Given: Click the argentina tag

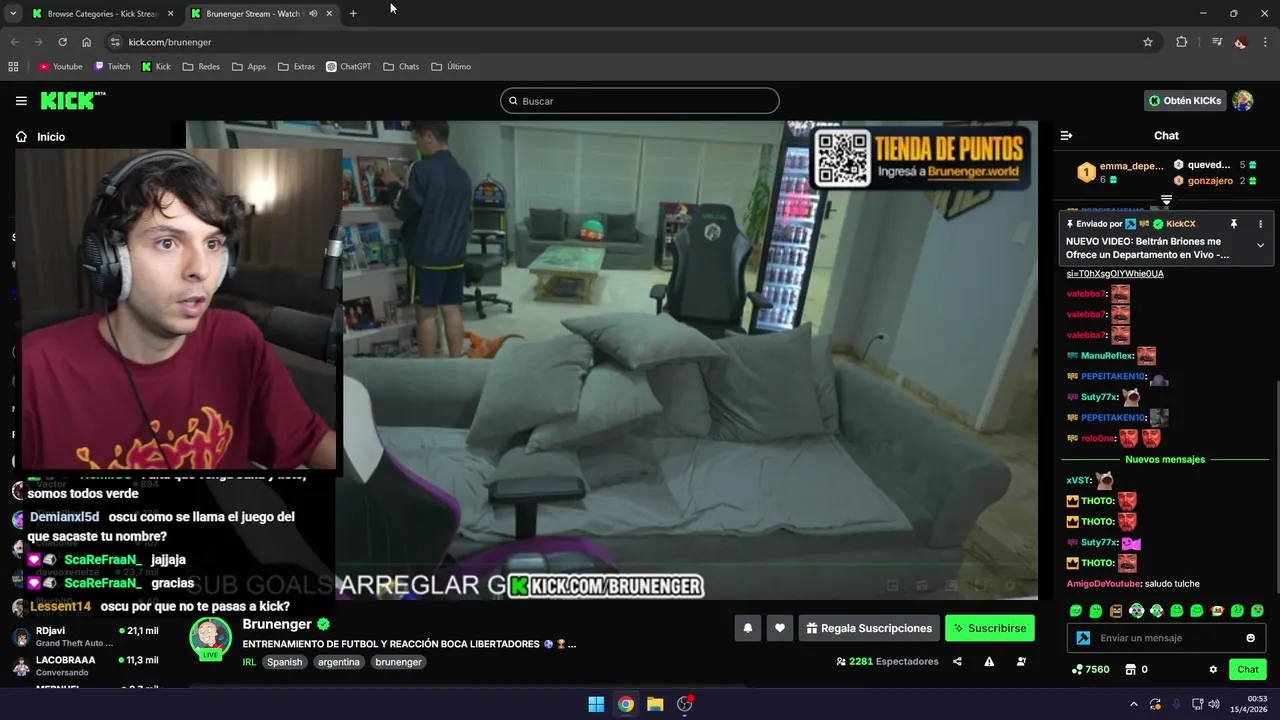Looking at the screenshot, I should coord(339,662).
